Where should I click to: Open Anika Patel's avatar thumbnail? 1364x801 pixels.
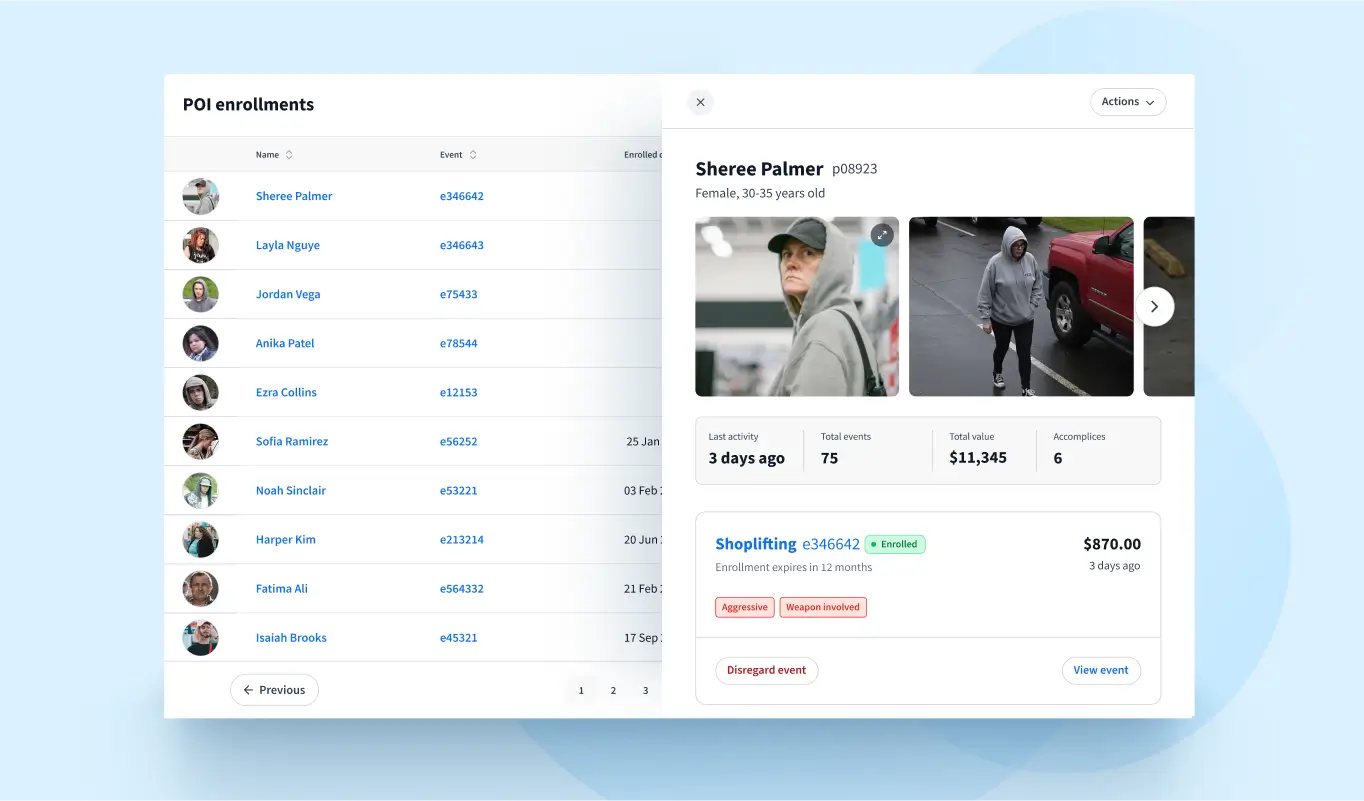coord(200,343)
